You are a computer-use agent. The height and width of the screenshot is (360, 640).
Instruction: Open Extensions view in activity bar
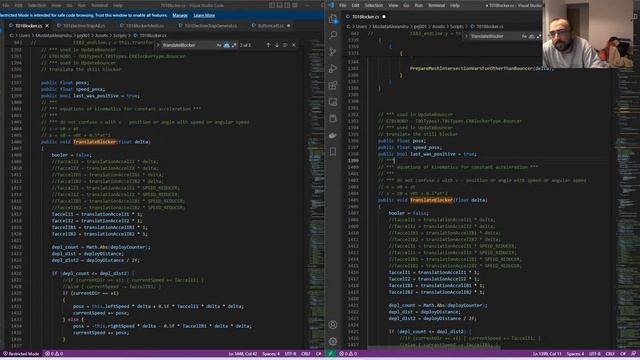point(333,85)
